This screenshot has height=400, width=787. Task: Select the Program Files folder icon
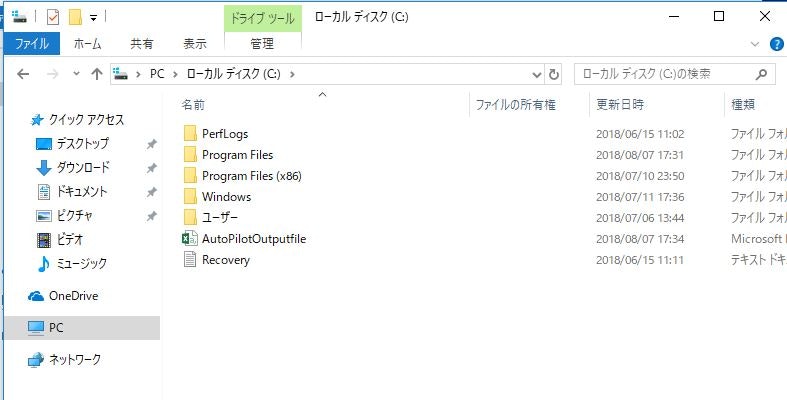click(190, 155)
